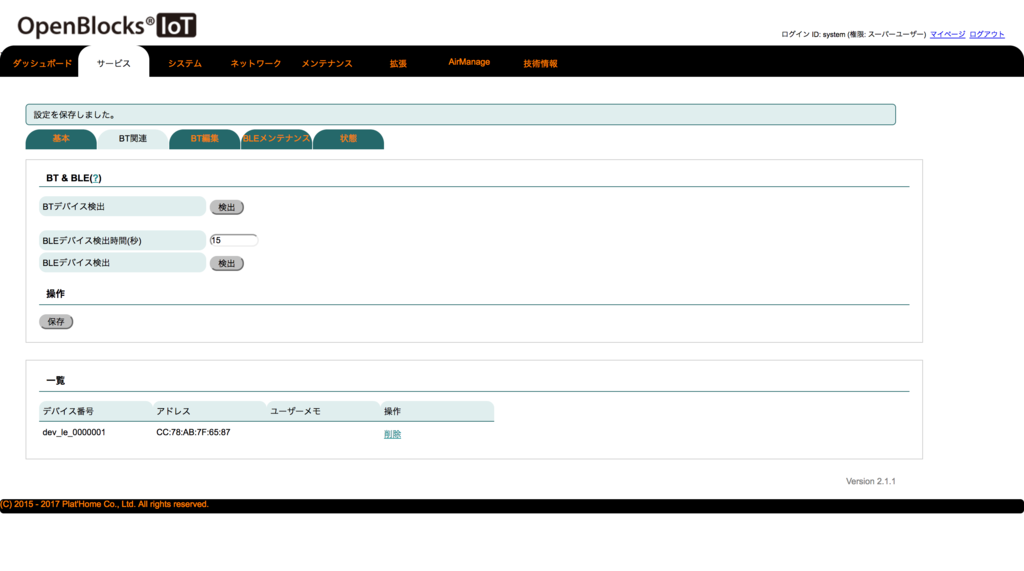Click the Plat'Home copyright footer text
This screenshot has width=1024, height=571.
104,504
